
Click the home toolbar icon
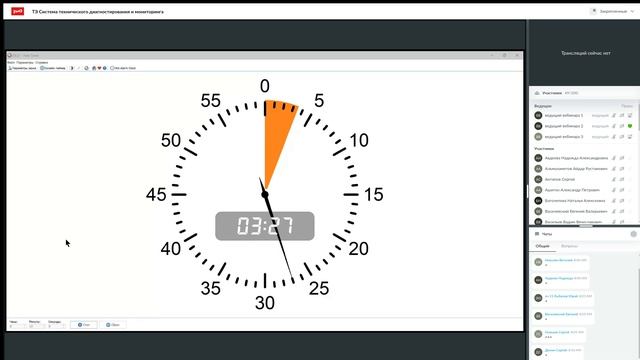pyautogui.click(x=94, y=68)
